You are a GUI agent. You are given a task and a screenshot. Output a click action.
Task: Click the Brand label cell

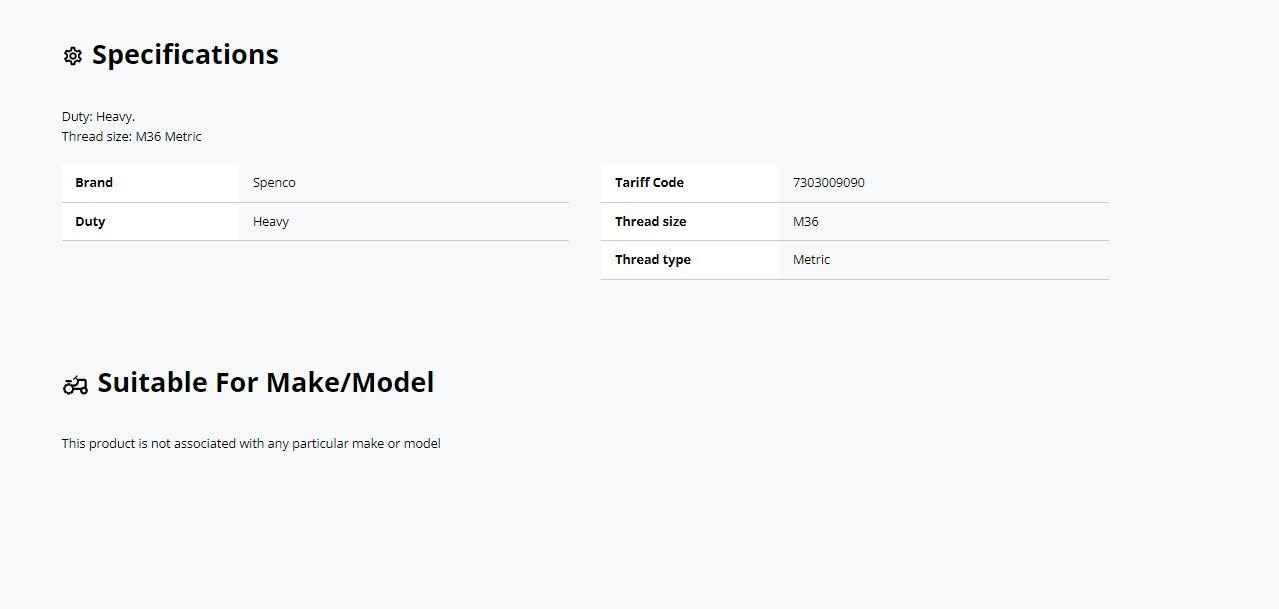click(150, 183)
